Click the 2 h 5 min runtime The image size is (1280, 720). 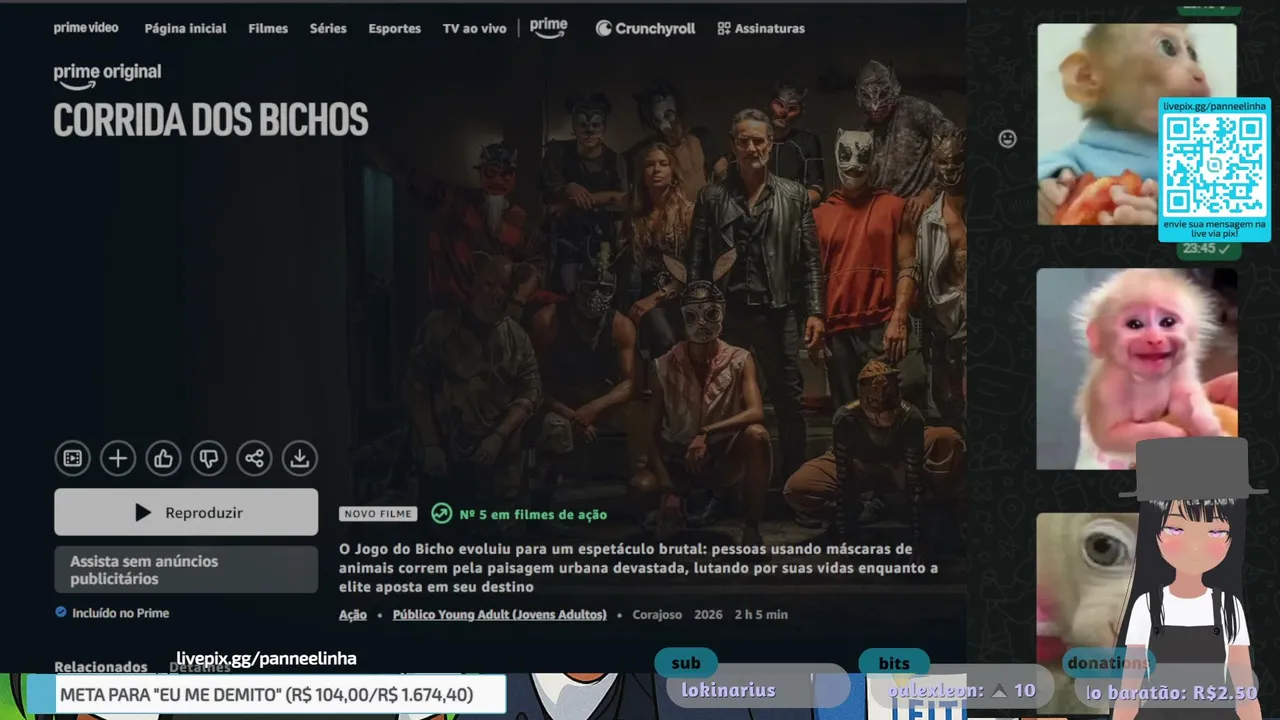coord(761,615)
